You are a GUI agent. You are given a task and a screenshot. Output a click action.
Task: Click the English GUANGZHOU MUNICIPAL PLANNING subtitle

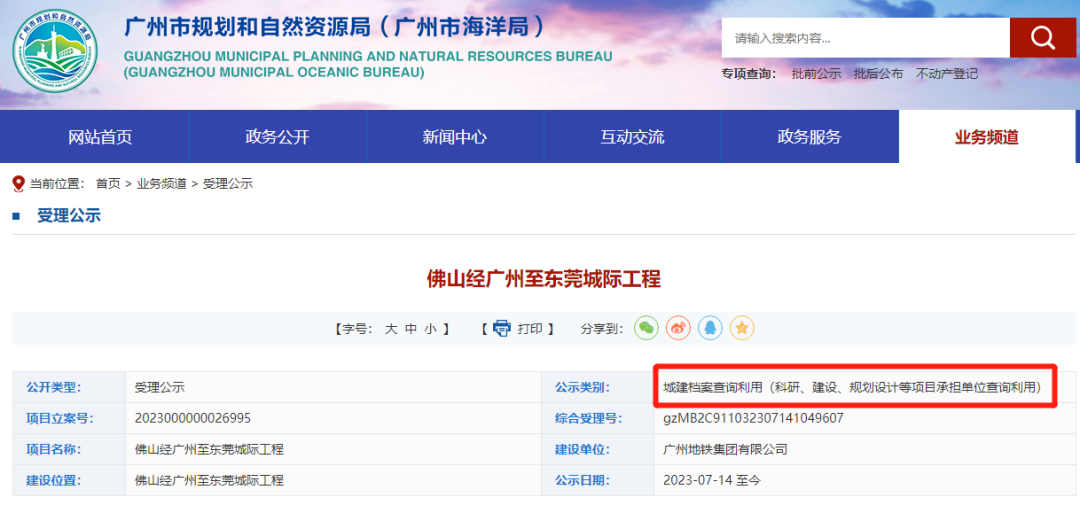[x=368, y=63]
